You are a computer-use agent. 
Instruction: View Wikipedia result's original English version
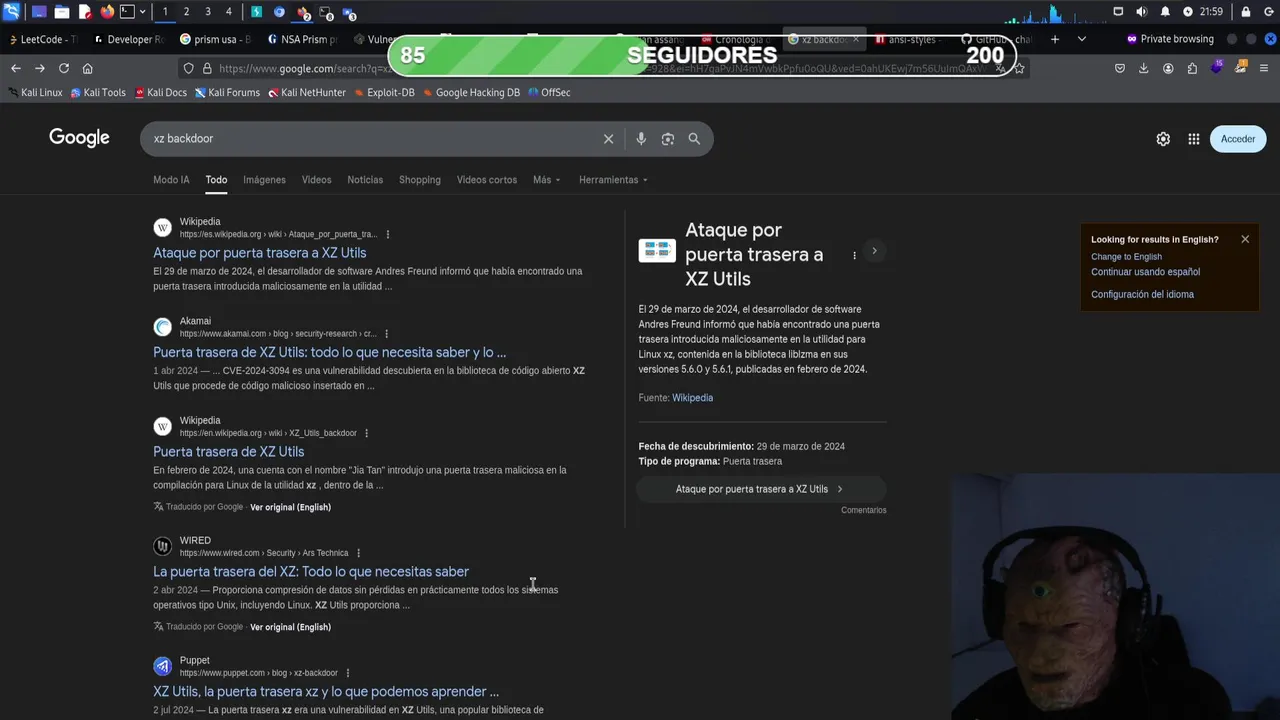click(290, 507)
